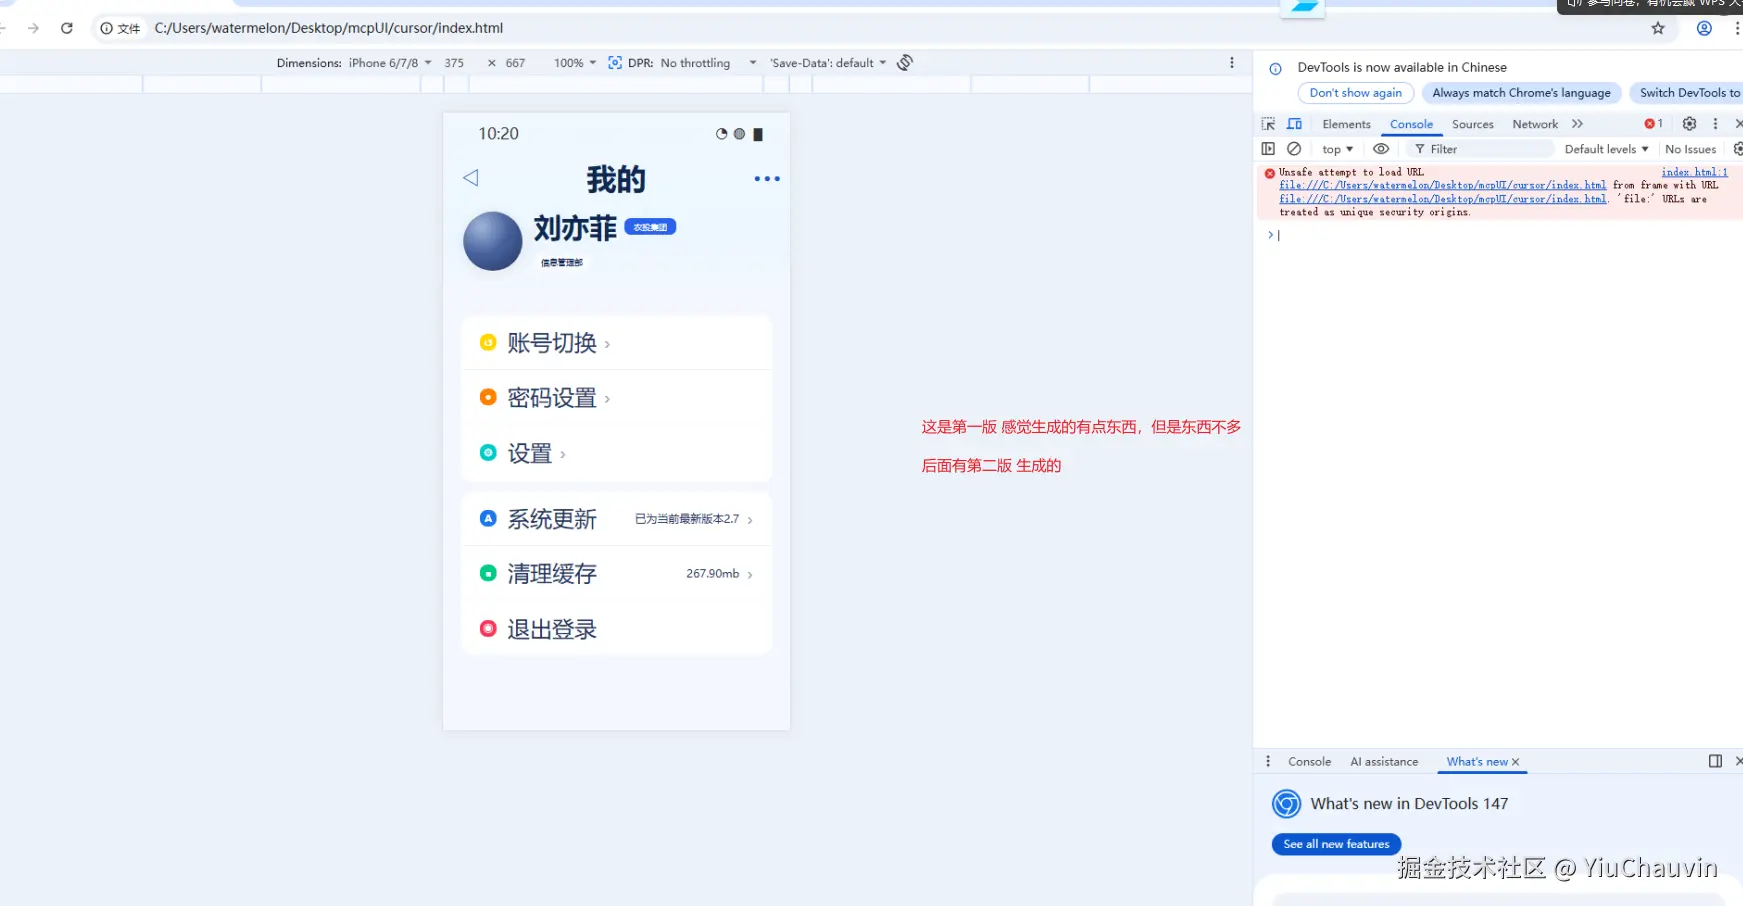This screenshot has height=906, width=1743.
Task: Open the 100% zoom dropdown
Action: 575,63
